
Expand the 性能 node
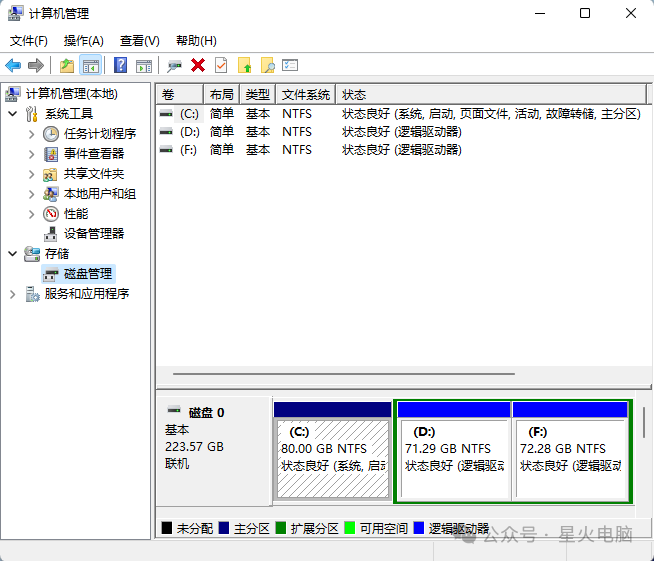32,214
